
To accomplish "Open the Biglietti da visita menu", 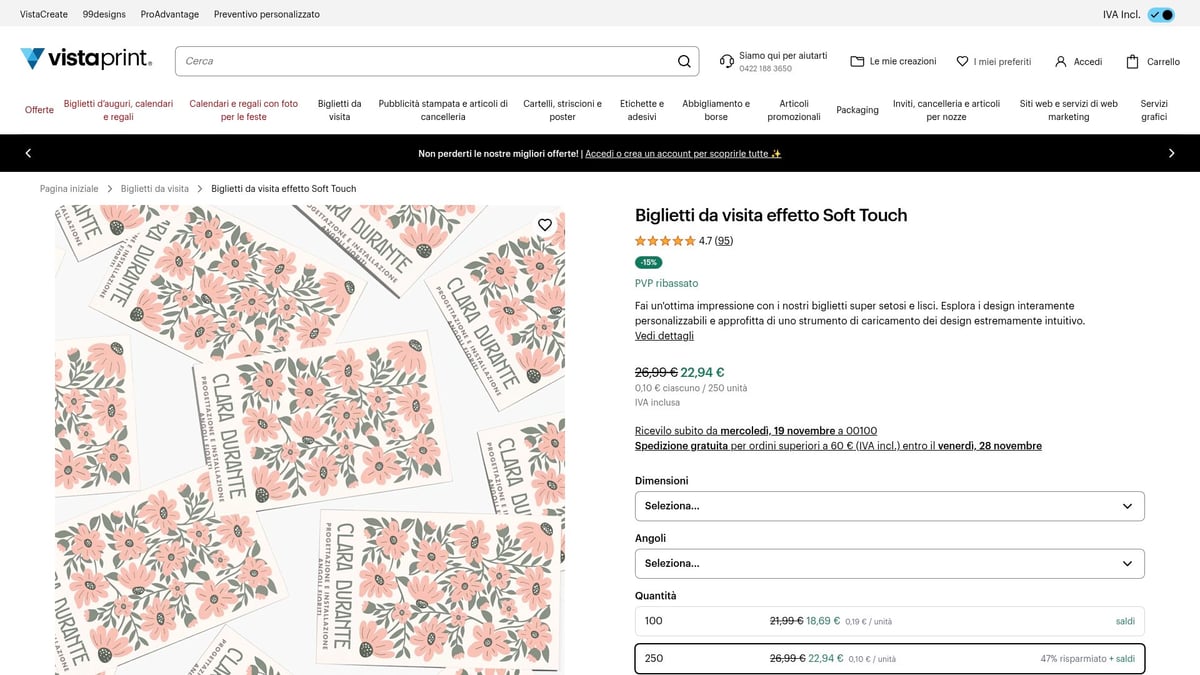I will click(339, 110).
